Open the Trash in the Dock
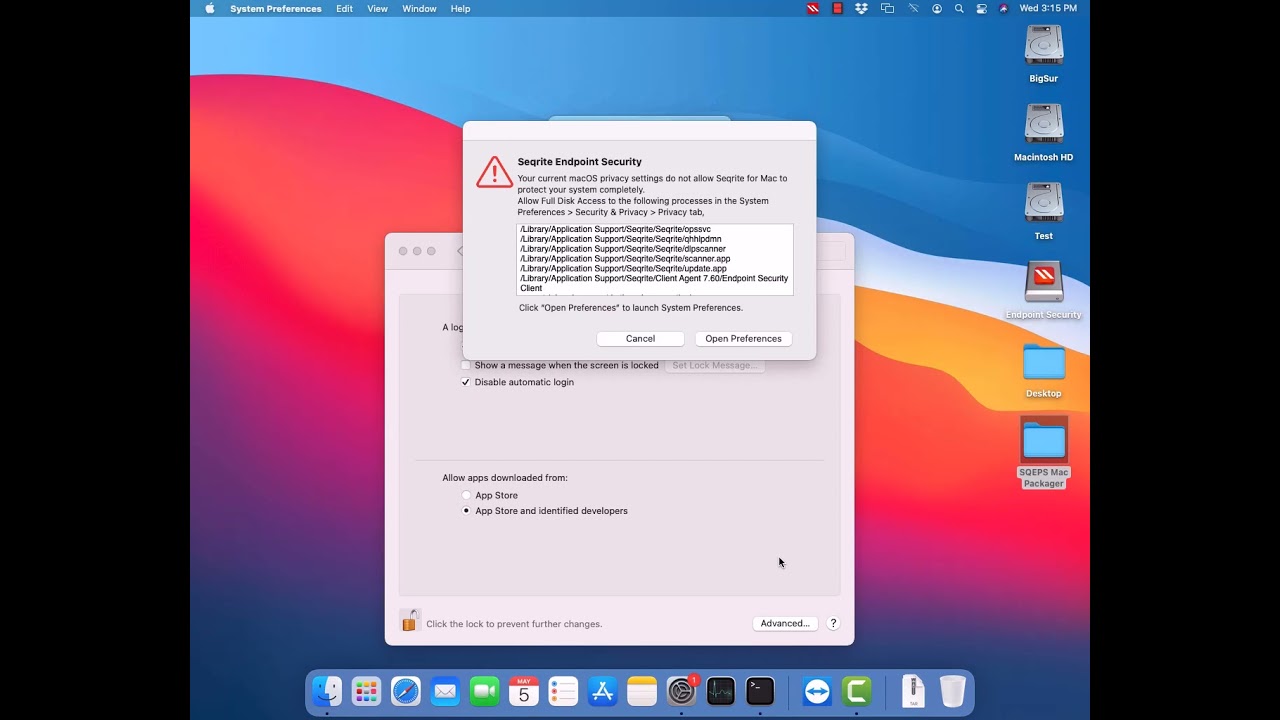The width and height of the screenshot is (1280, 720). click(953, 691)
